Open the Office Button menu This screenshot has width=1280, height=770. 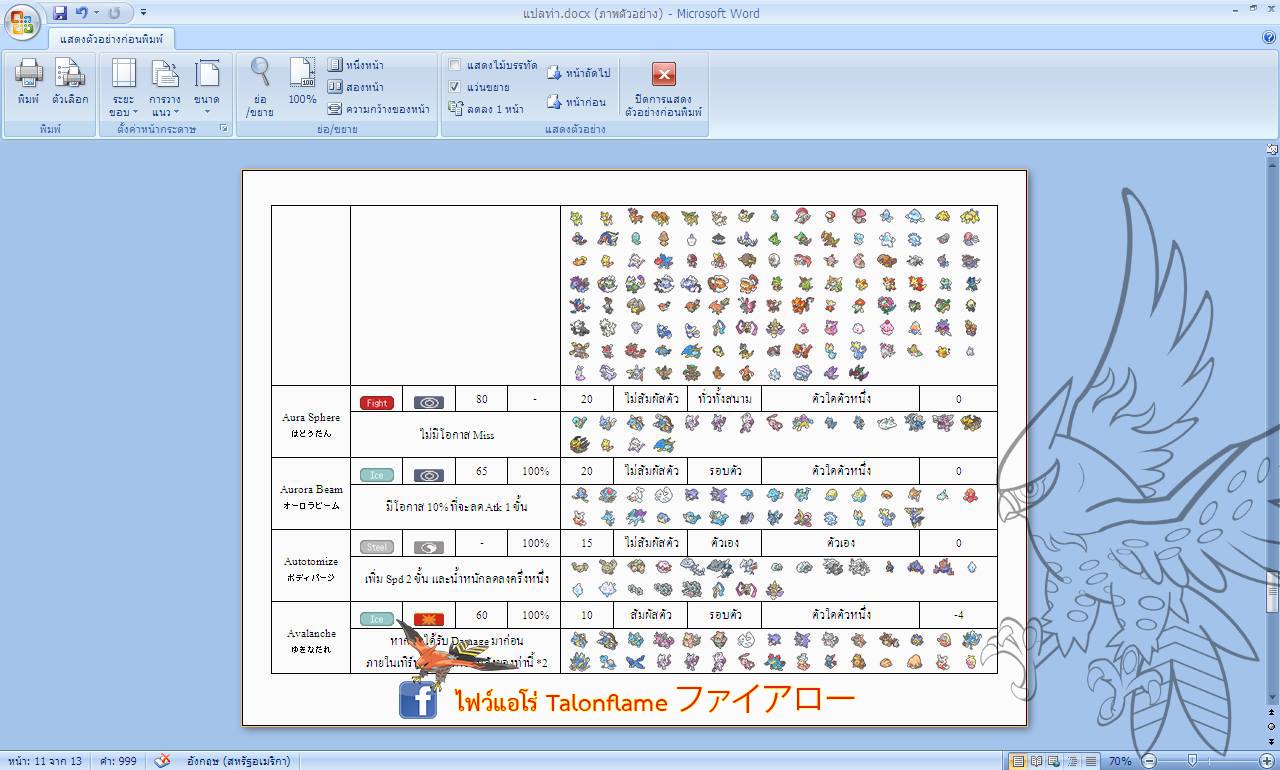pyautogui.click(x=22, y=21)
